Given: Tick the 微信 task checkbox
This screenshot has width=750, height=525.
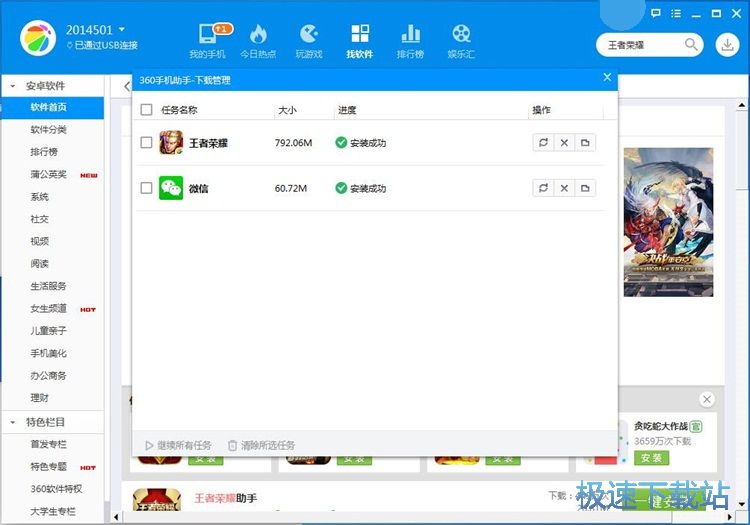Looking at the screenshot, I should tap(147, 188).
